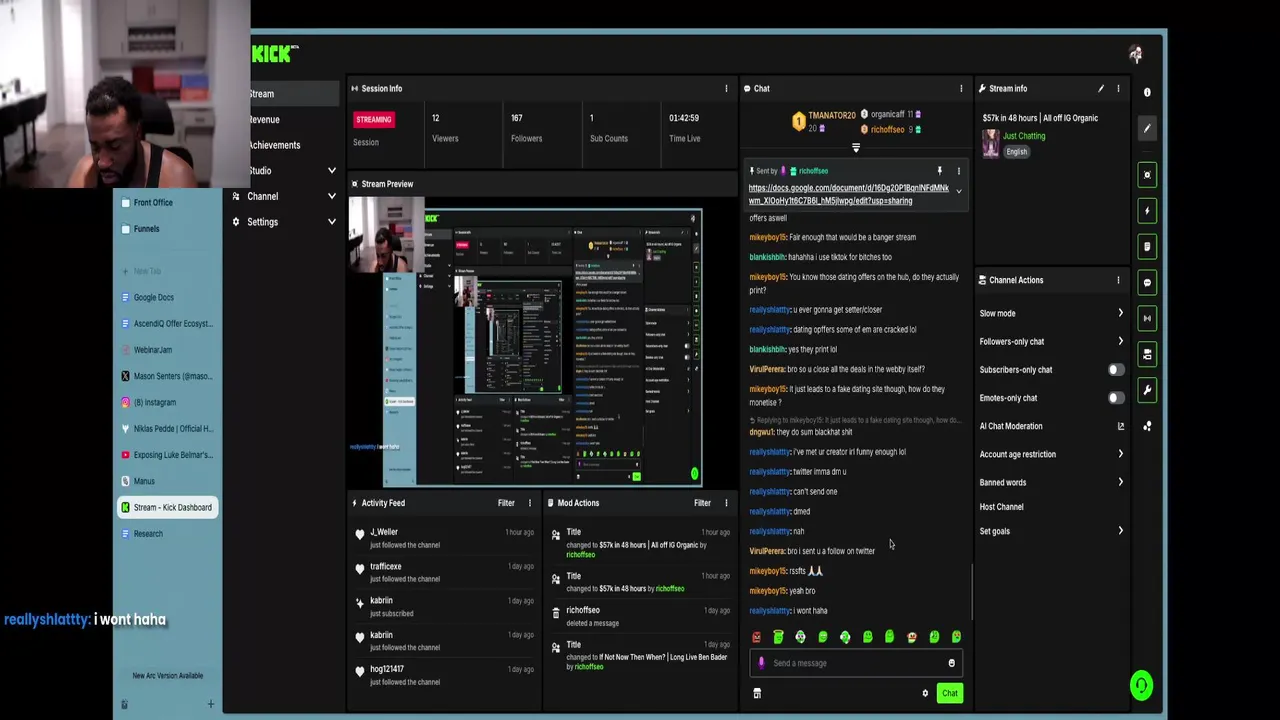
Task: Click the three-dots cluster icon in toolbar
Action: (1147, 426)
